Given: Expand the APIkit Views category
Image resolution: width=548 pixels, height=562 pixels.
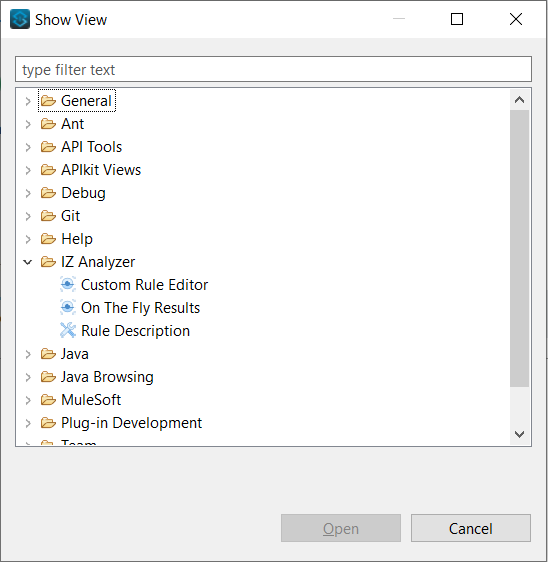Looking at the screenshot, I should click(28, 170).
